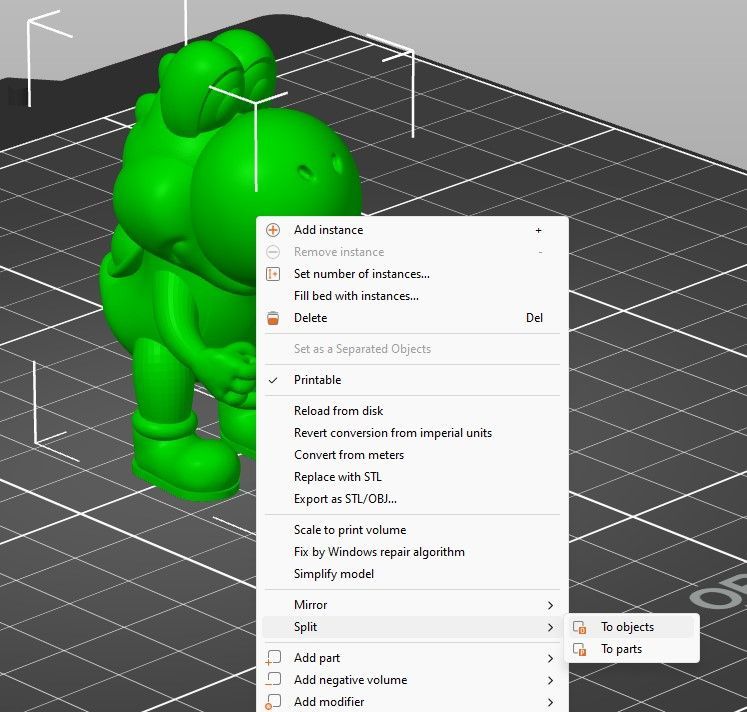Click the Add negative volume icon
The width and height of the screenshot is (747, 712).
pos(273,679)
